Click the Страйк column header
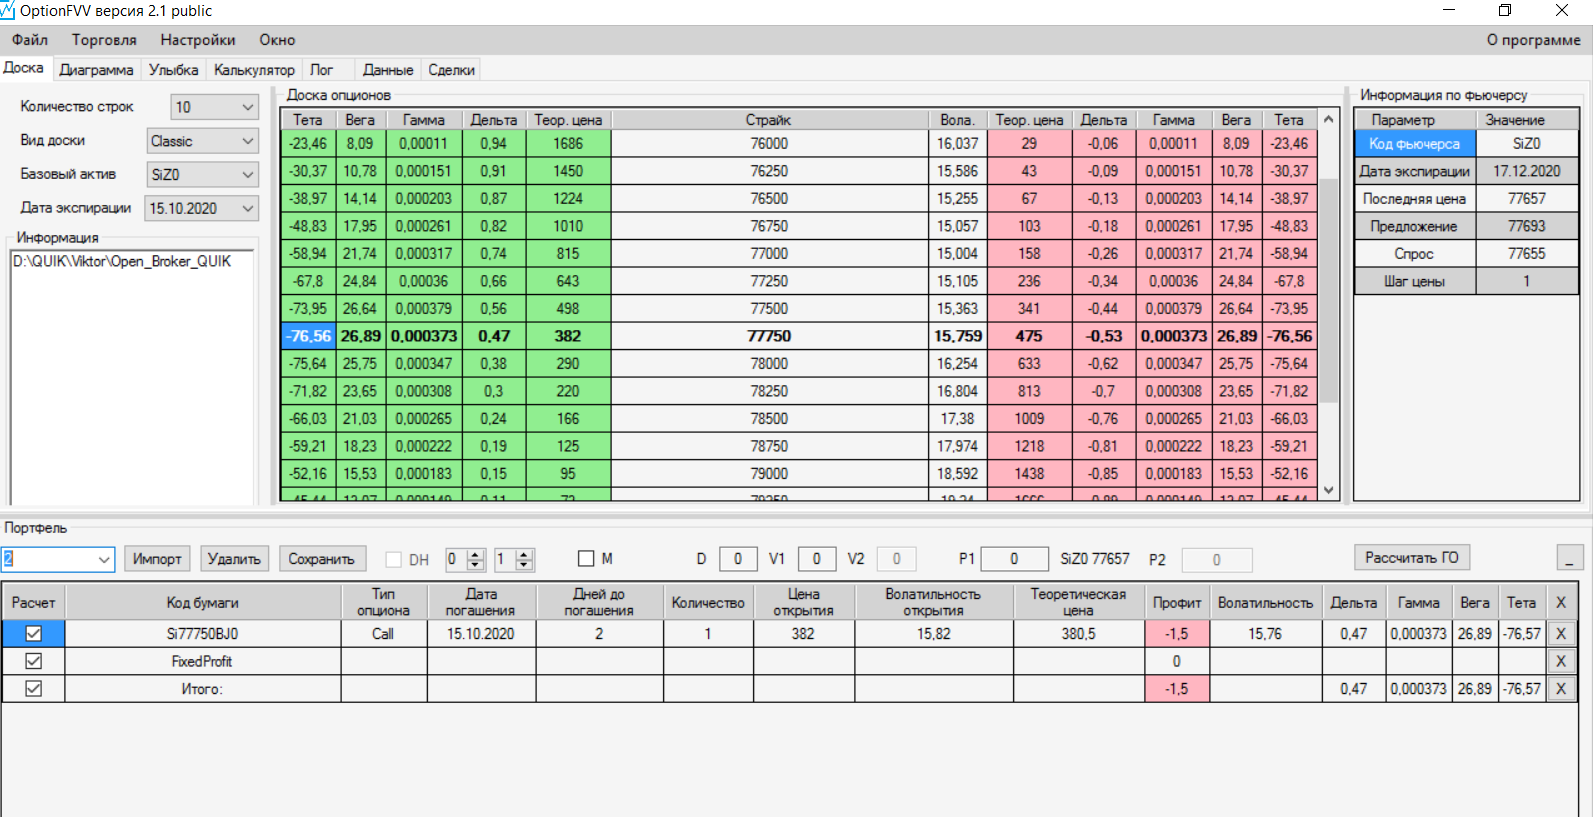This screenshot has width=1593, height=817. tap(769, 120)
